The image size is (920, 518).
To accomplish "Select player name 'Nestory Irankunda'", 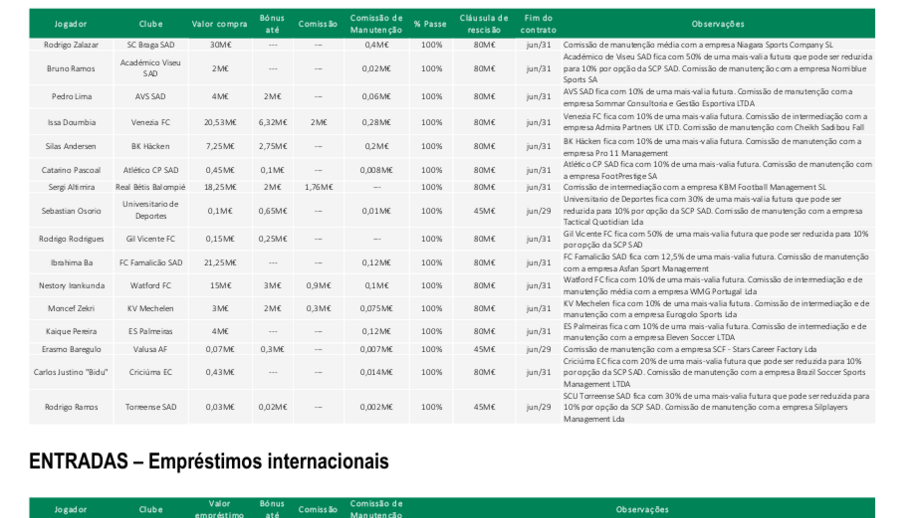I will tap(71, 286).
